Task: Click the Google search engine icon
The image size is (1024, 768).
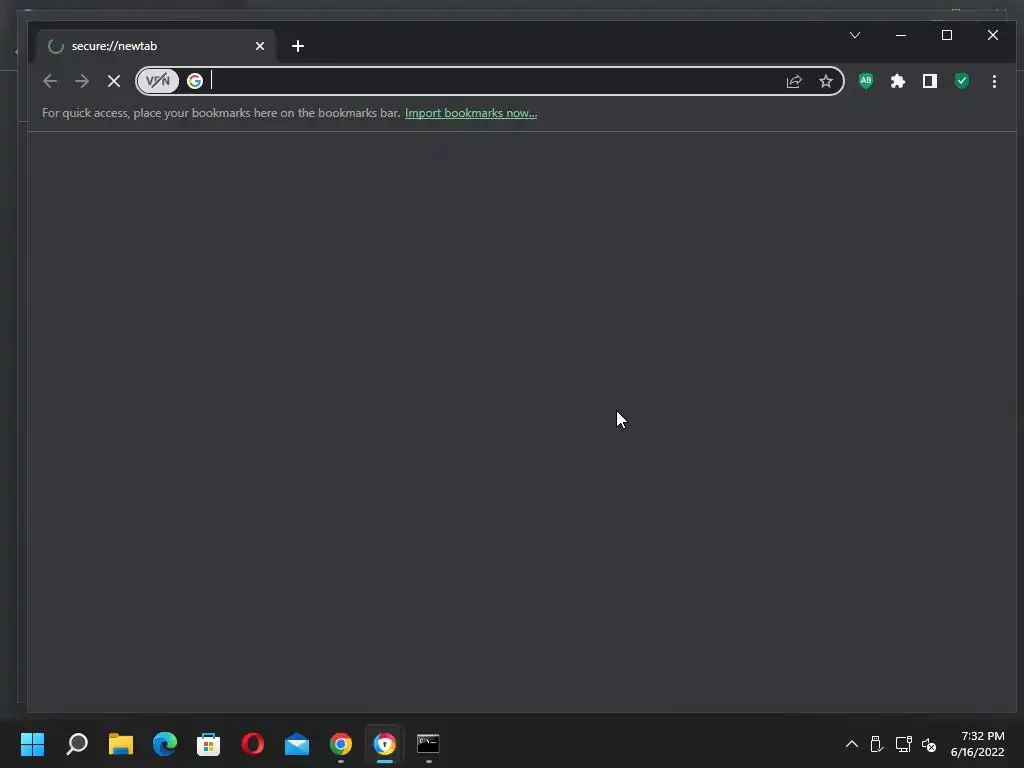Action: pyautogui.click(x=195, y=81)
